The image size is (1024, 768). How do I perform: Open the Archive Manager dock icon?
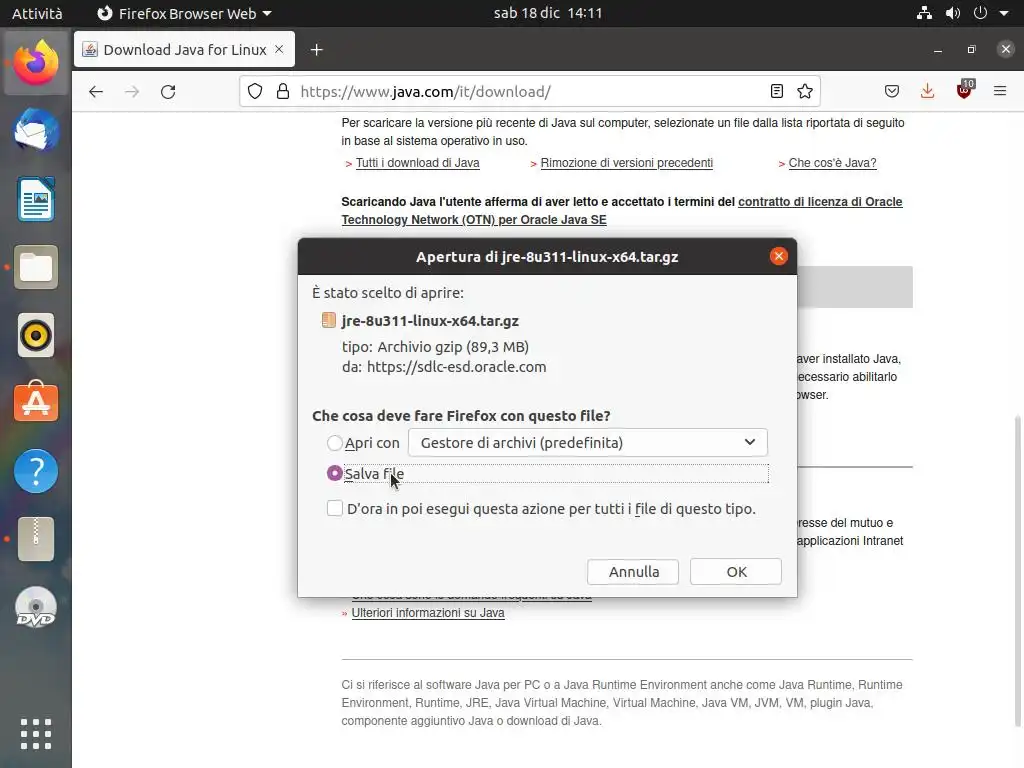(36, 539)
